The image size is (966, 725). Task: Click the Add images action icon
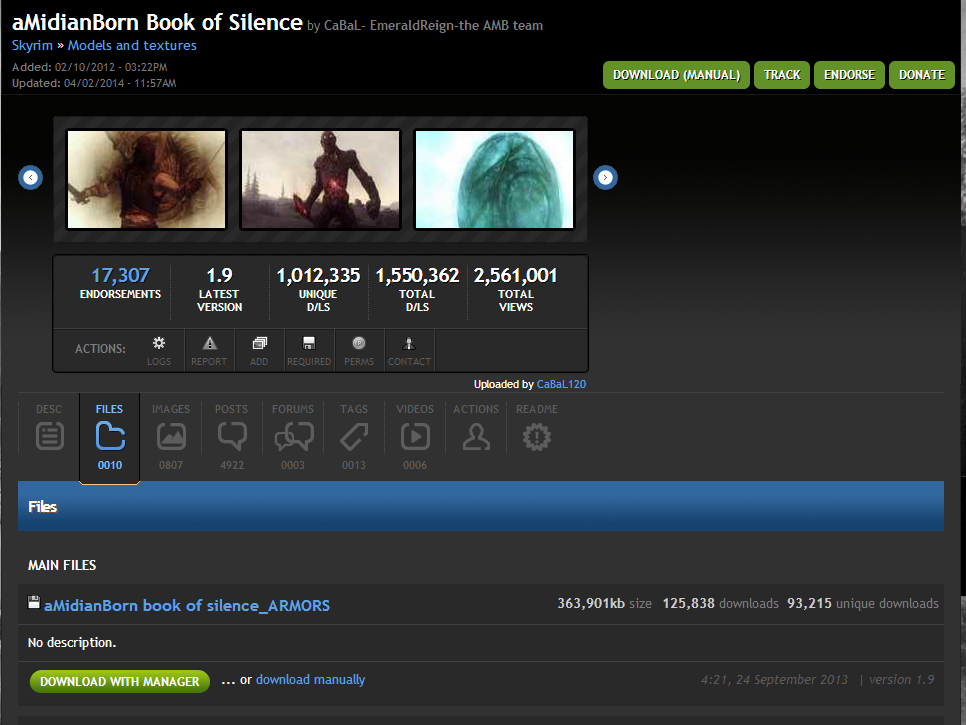coord(260,344)
